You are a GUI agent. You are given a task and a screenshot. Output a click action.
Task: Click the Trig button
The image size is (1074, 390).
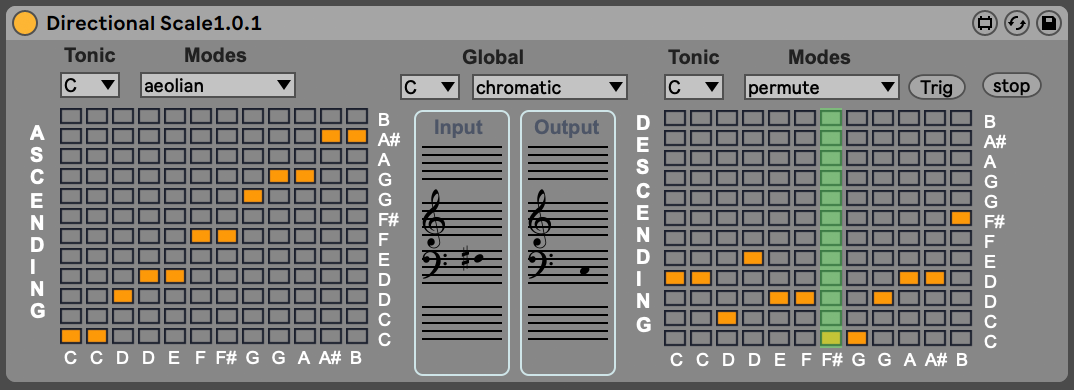point(936,87)
